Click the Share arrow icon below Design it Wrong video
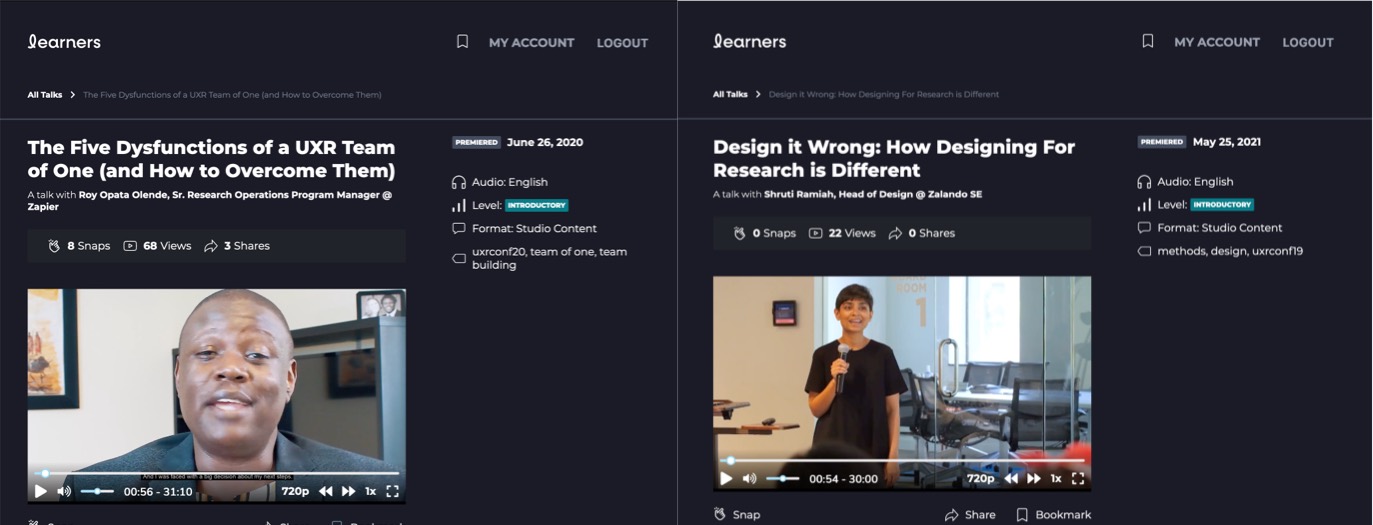Image resolution: width=1373 pixels, height=525 pixels. (951, 515)
